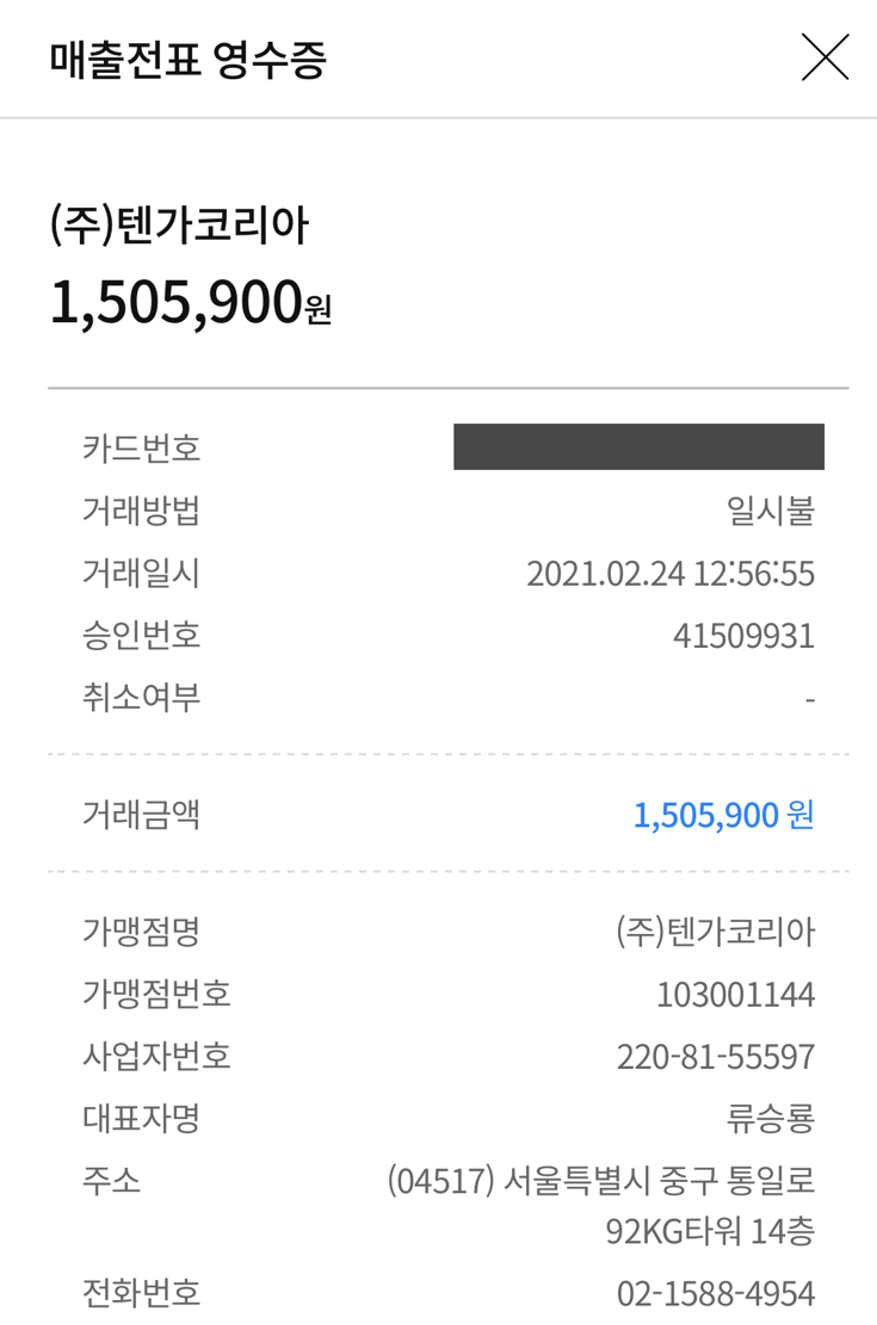The image size is (877, 1325).
Task: Click the representative name 류승룡
Action: [x=771, y=1117]
